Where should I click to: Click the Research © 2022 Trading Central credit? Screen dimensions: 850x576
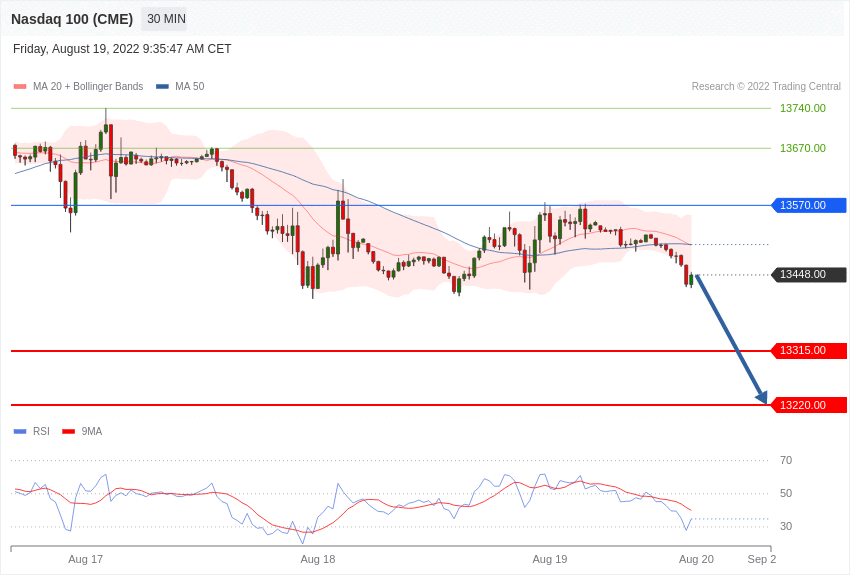(x=766, y=86)
